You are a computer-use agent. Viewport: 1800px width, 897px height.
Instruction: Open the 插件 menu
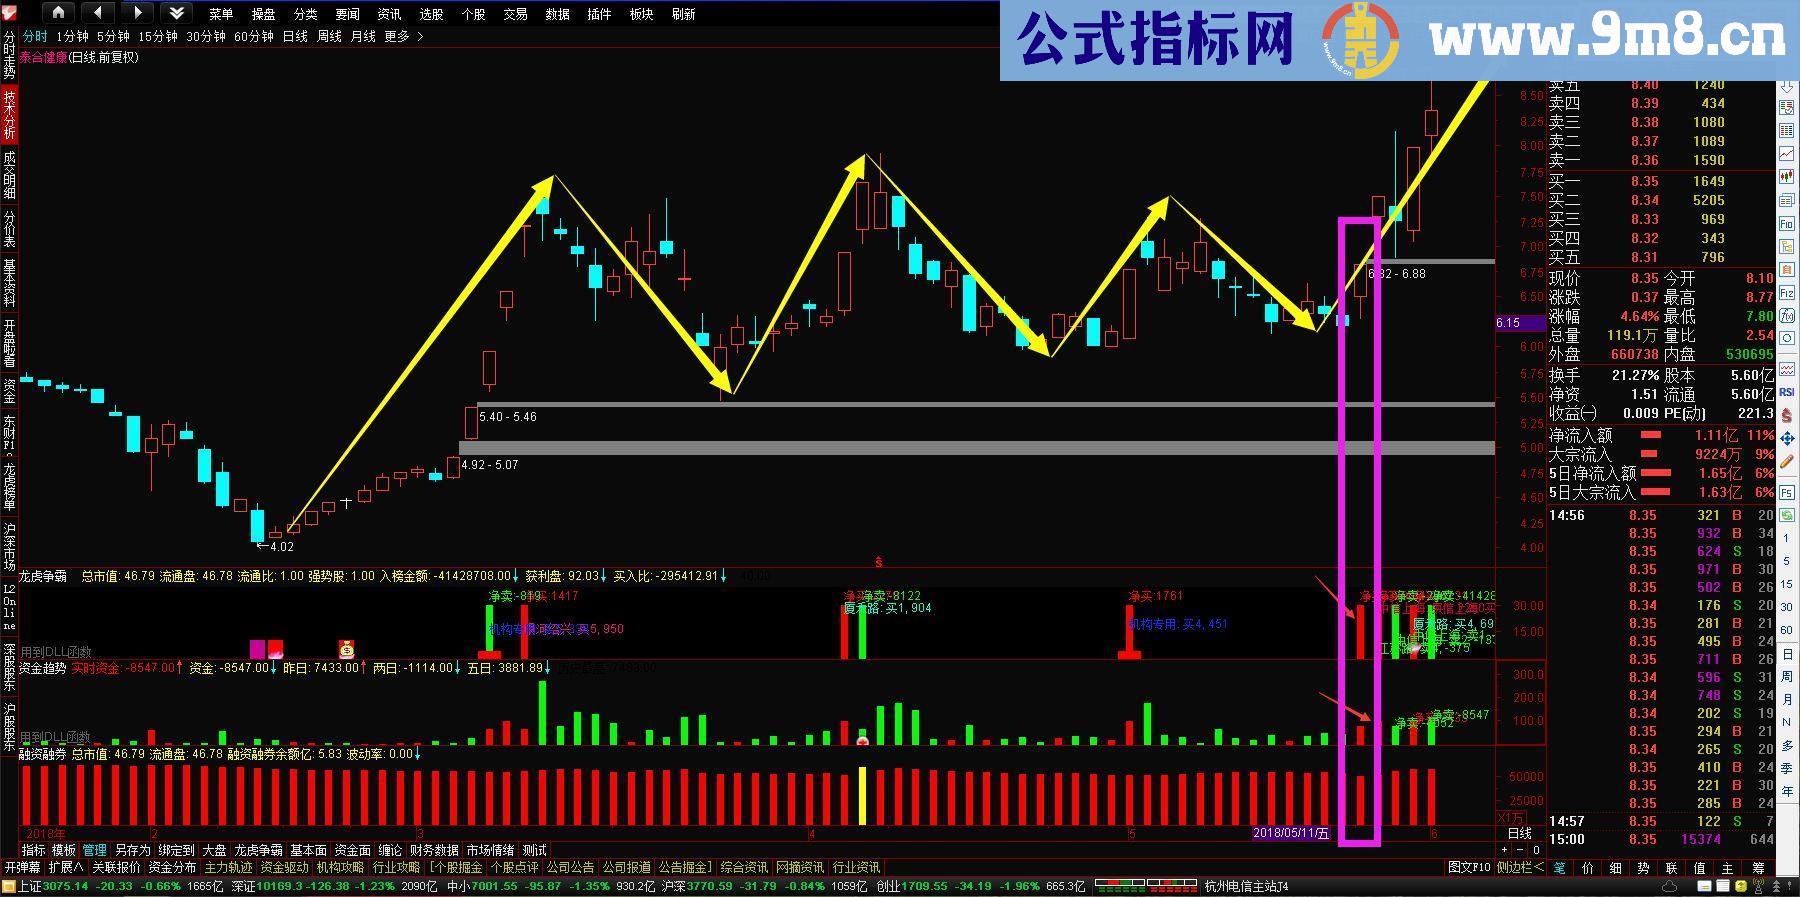pos(599,14)
